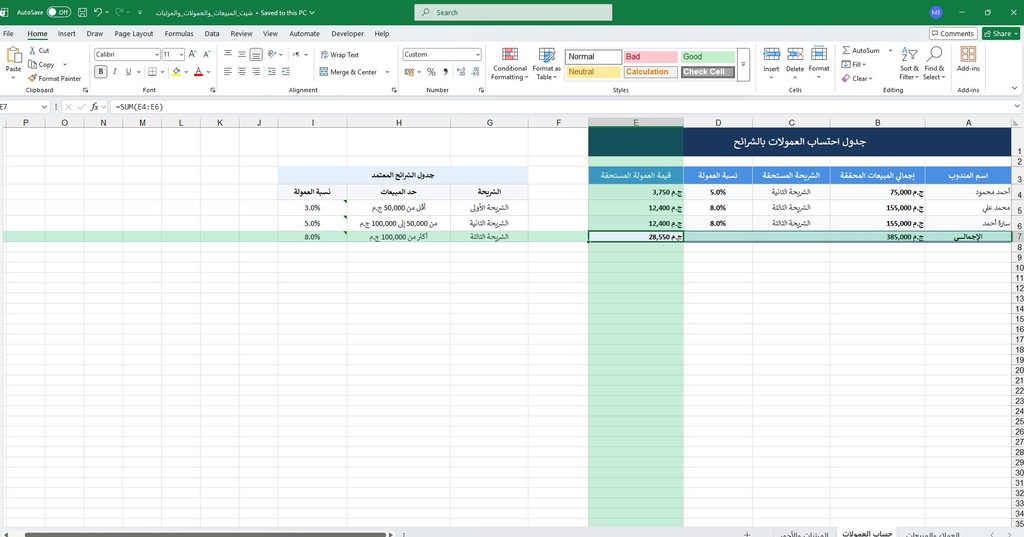
Task: Open the Developer ribbon tab
Action: point(347,33)
